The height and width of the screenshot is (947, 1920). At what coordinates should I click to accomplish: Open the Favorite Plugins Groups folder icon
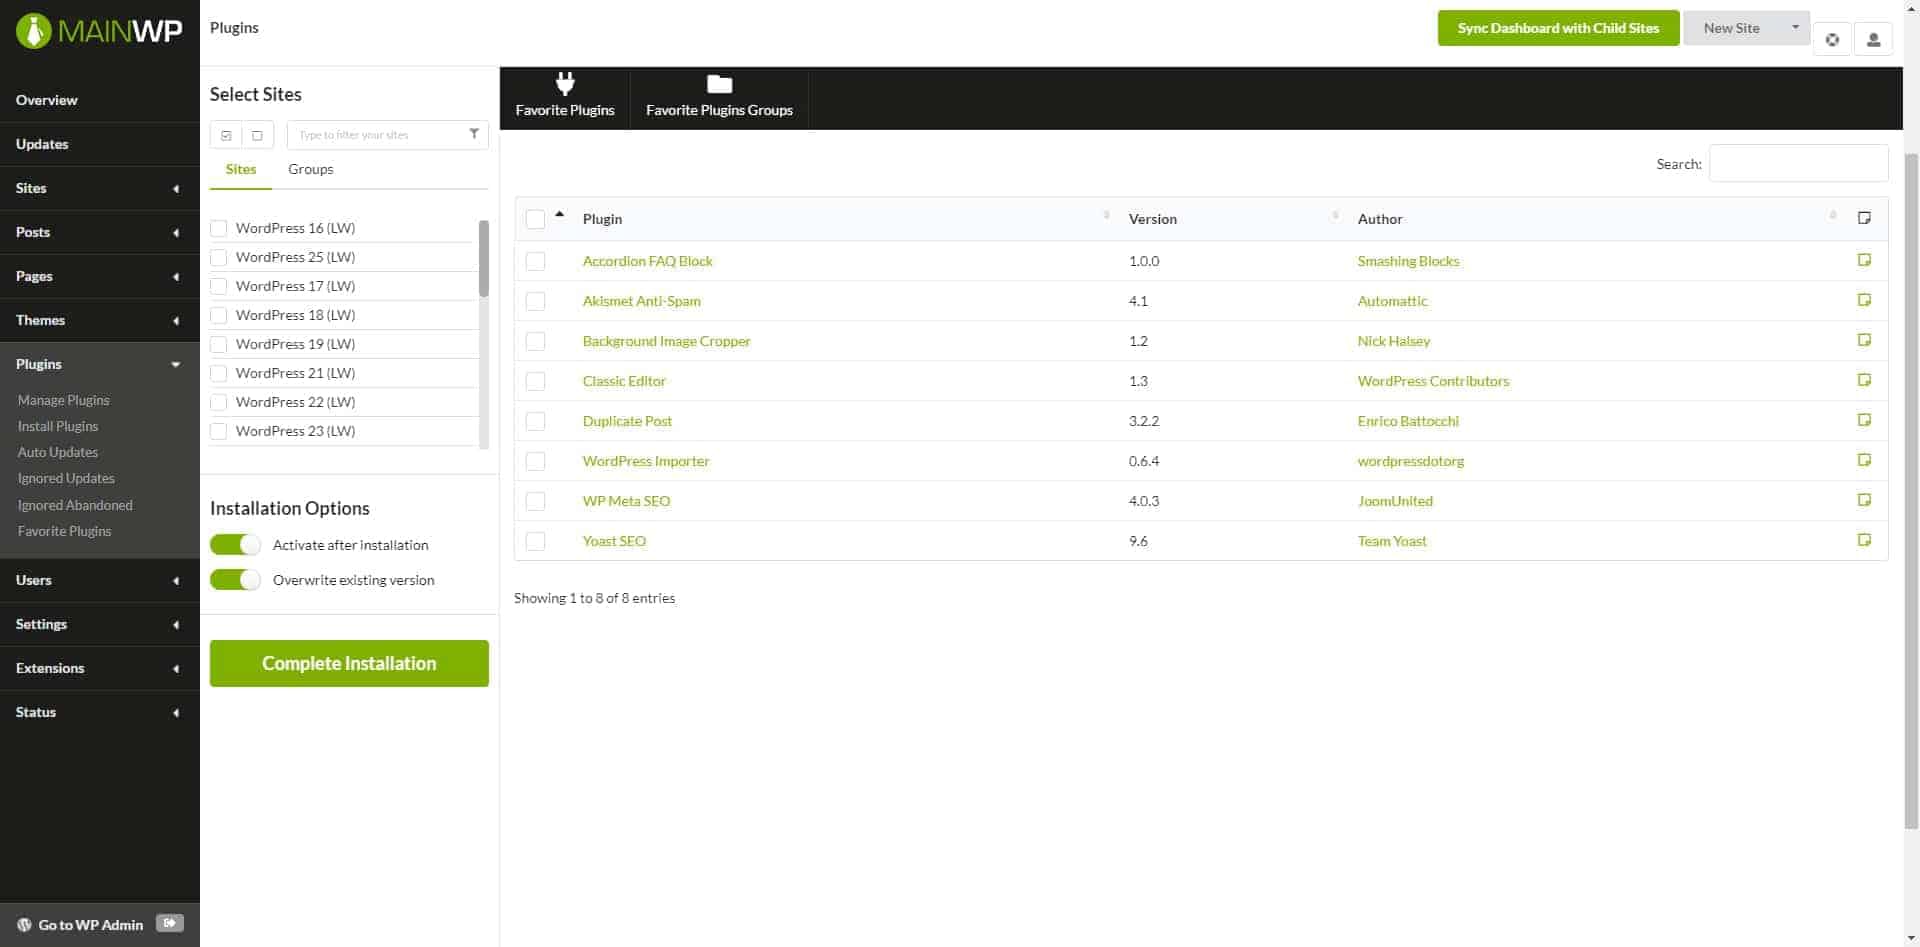(719, 84)
